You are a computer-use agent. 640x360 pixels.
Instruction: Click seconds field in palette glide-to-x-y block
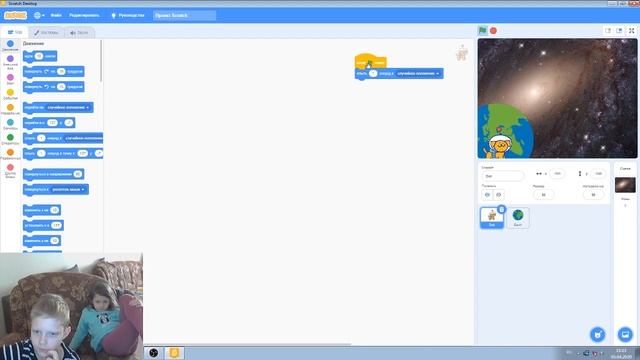coord(41,153)
